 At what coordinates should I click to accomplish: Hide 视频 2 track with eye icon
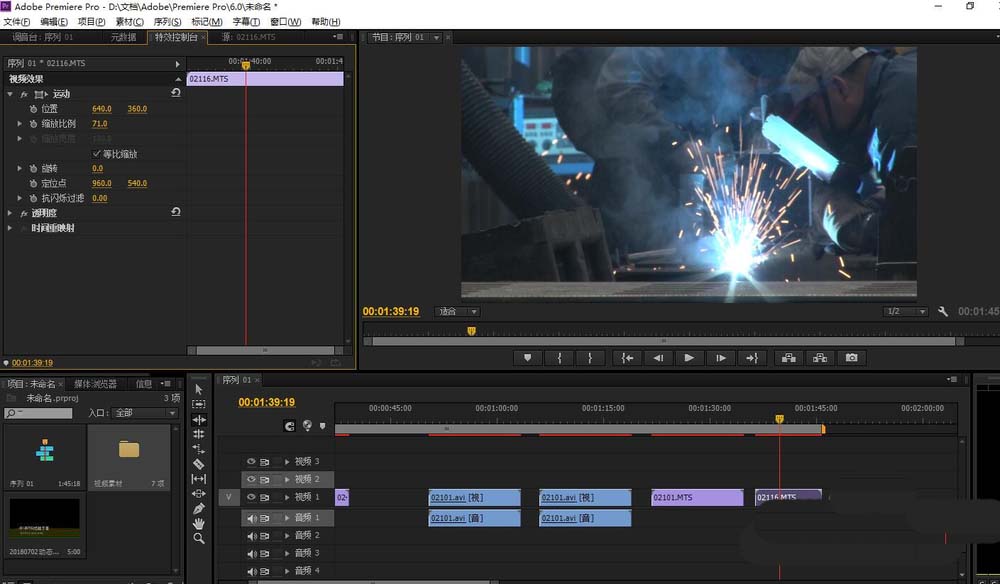click(251, 479)
